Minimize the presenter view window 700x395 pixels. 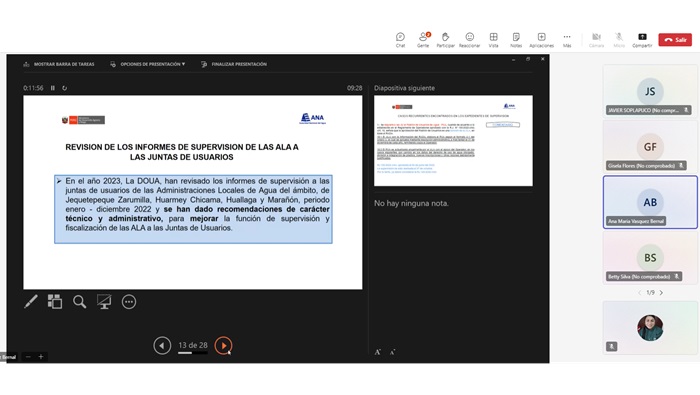[x=513, y=59]
